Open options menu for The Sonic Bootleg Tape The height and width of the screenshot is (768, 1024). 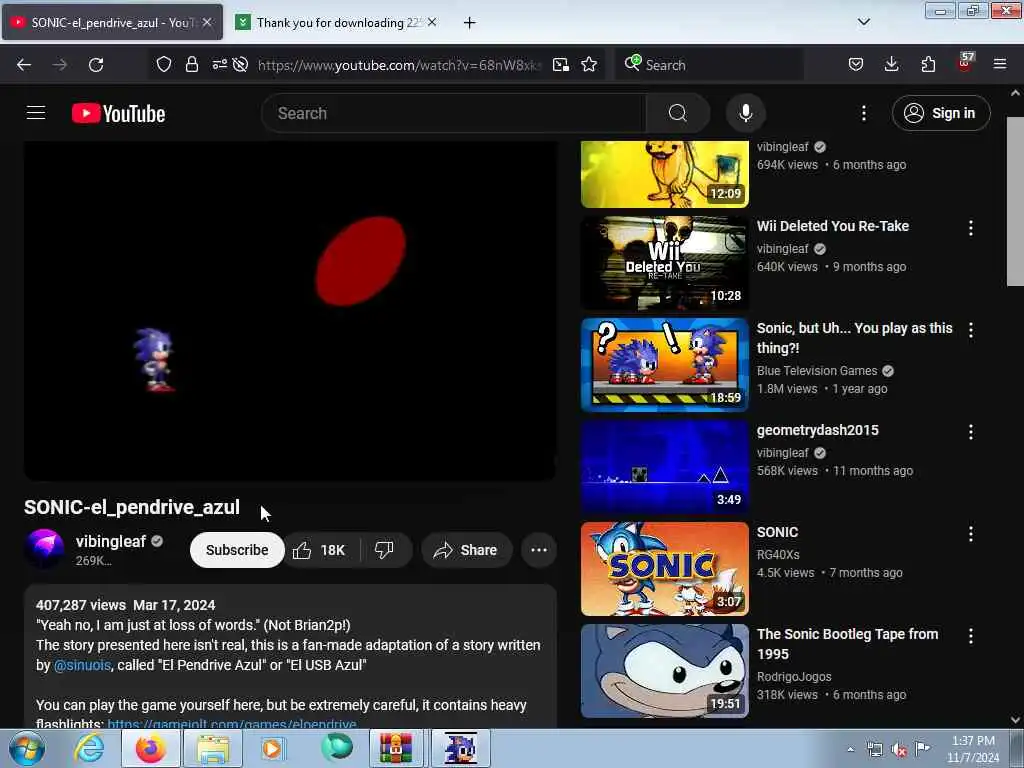(970, 635)
